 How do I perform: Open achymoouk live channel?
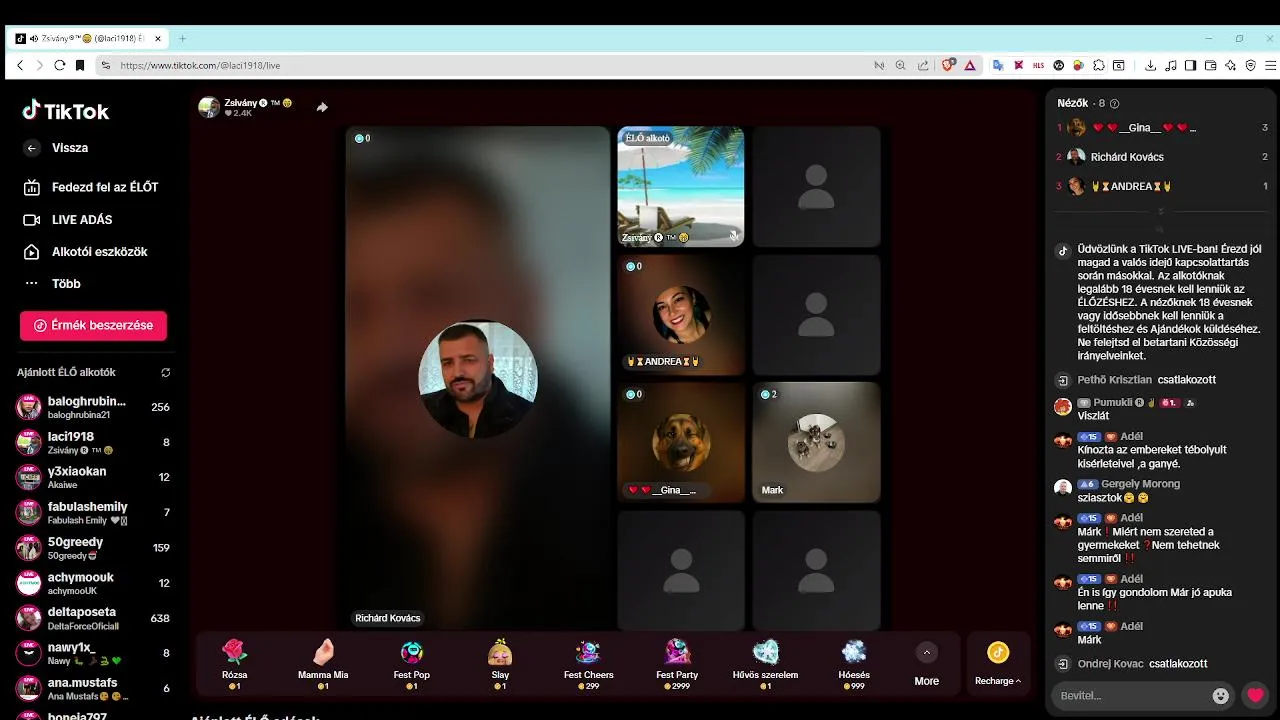pos(93,583)
